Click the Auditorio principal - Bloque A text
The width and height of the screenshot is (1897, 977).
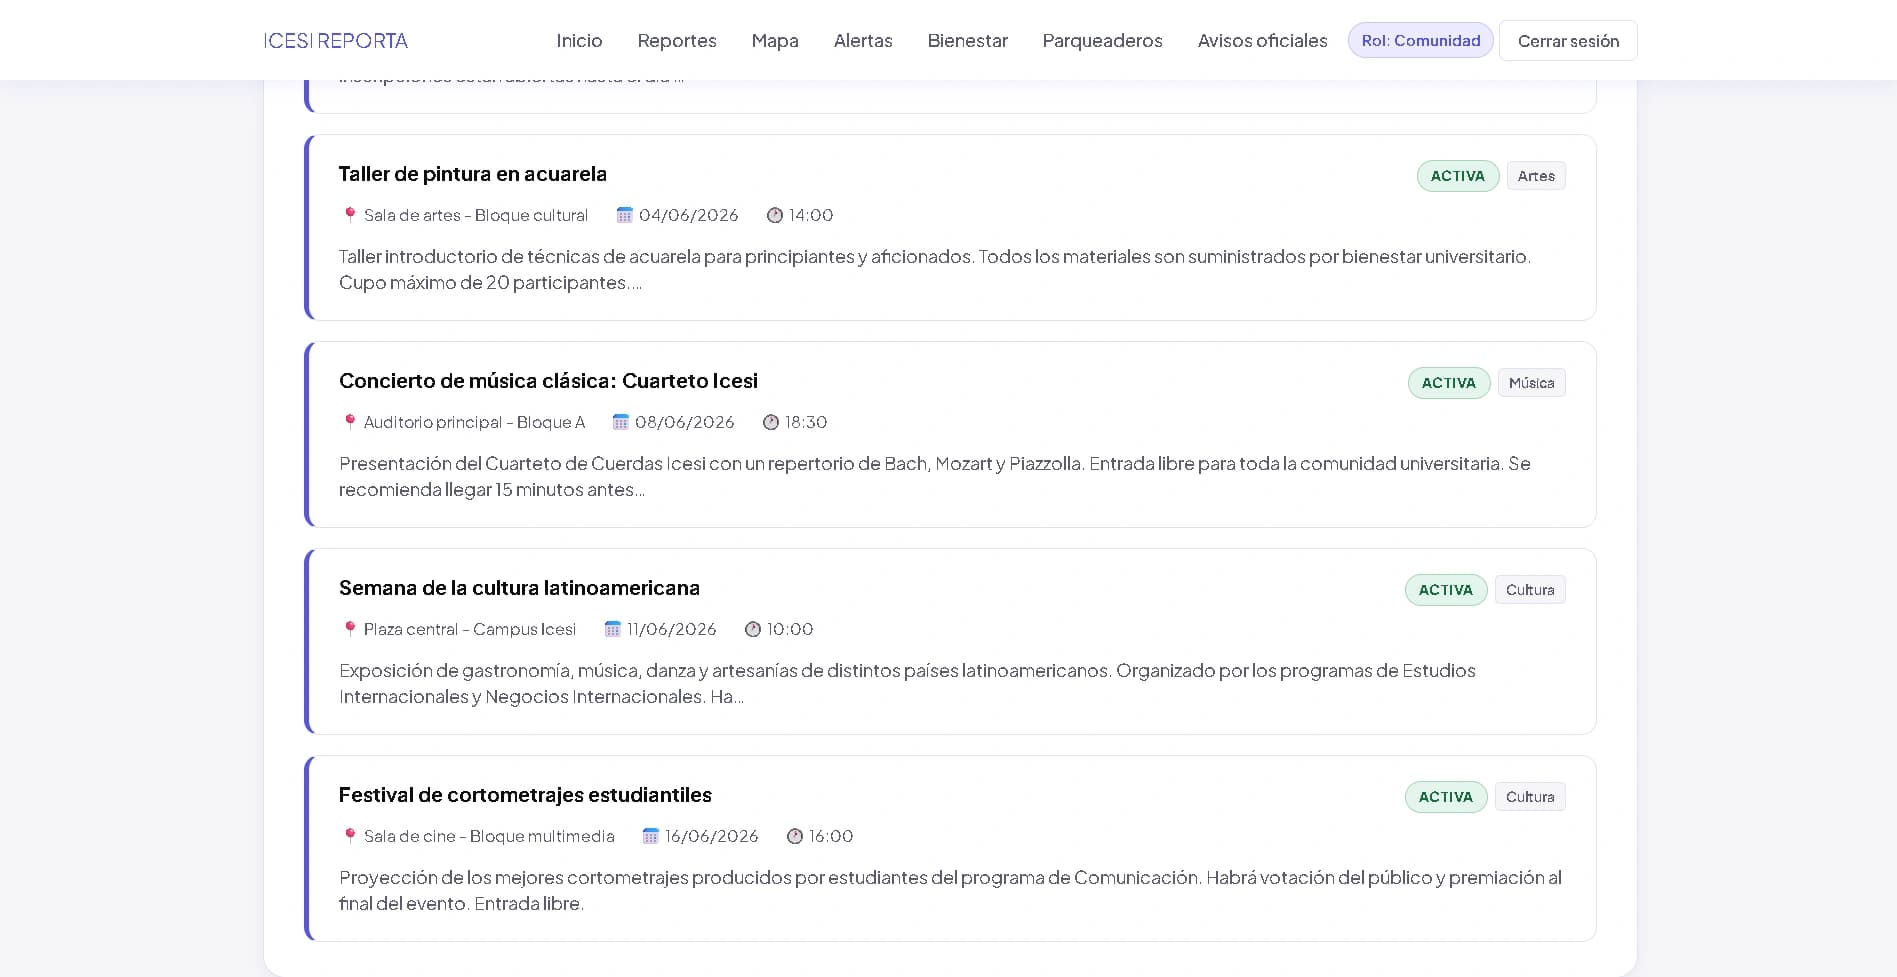pyautogui.click(x=474, y=422)
